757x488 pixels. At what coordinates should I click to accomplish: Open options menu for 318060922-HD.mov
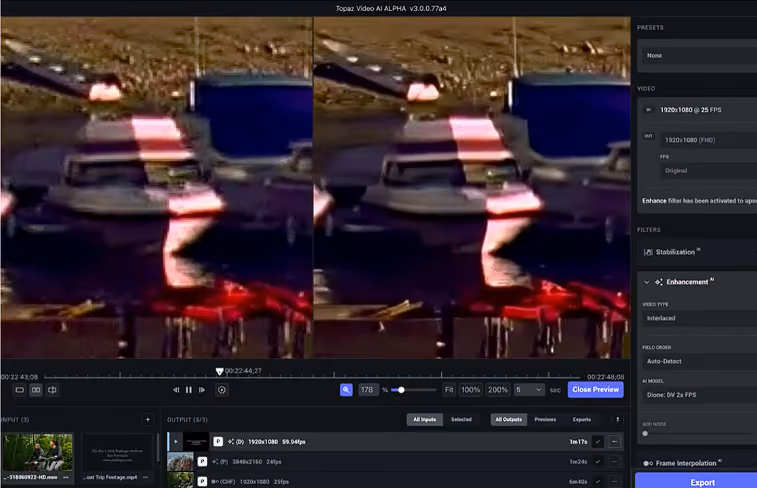[66, 477]
